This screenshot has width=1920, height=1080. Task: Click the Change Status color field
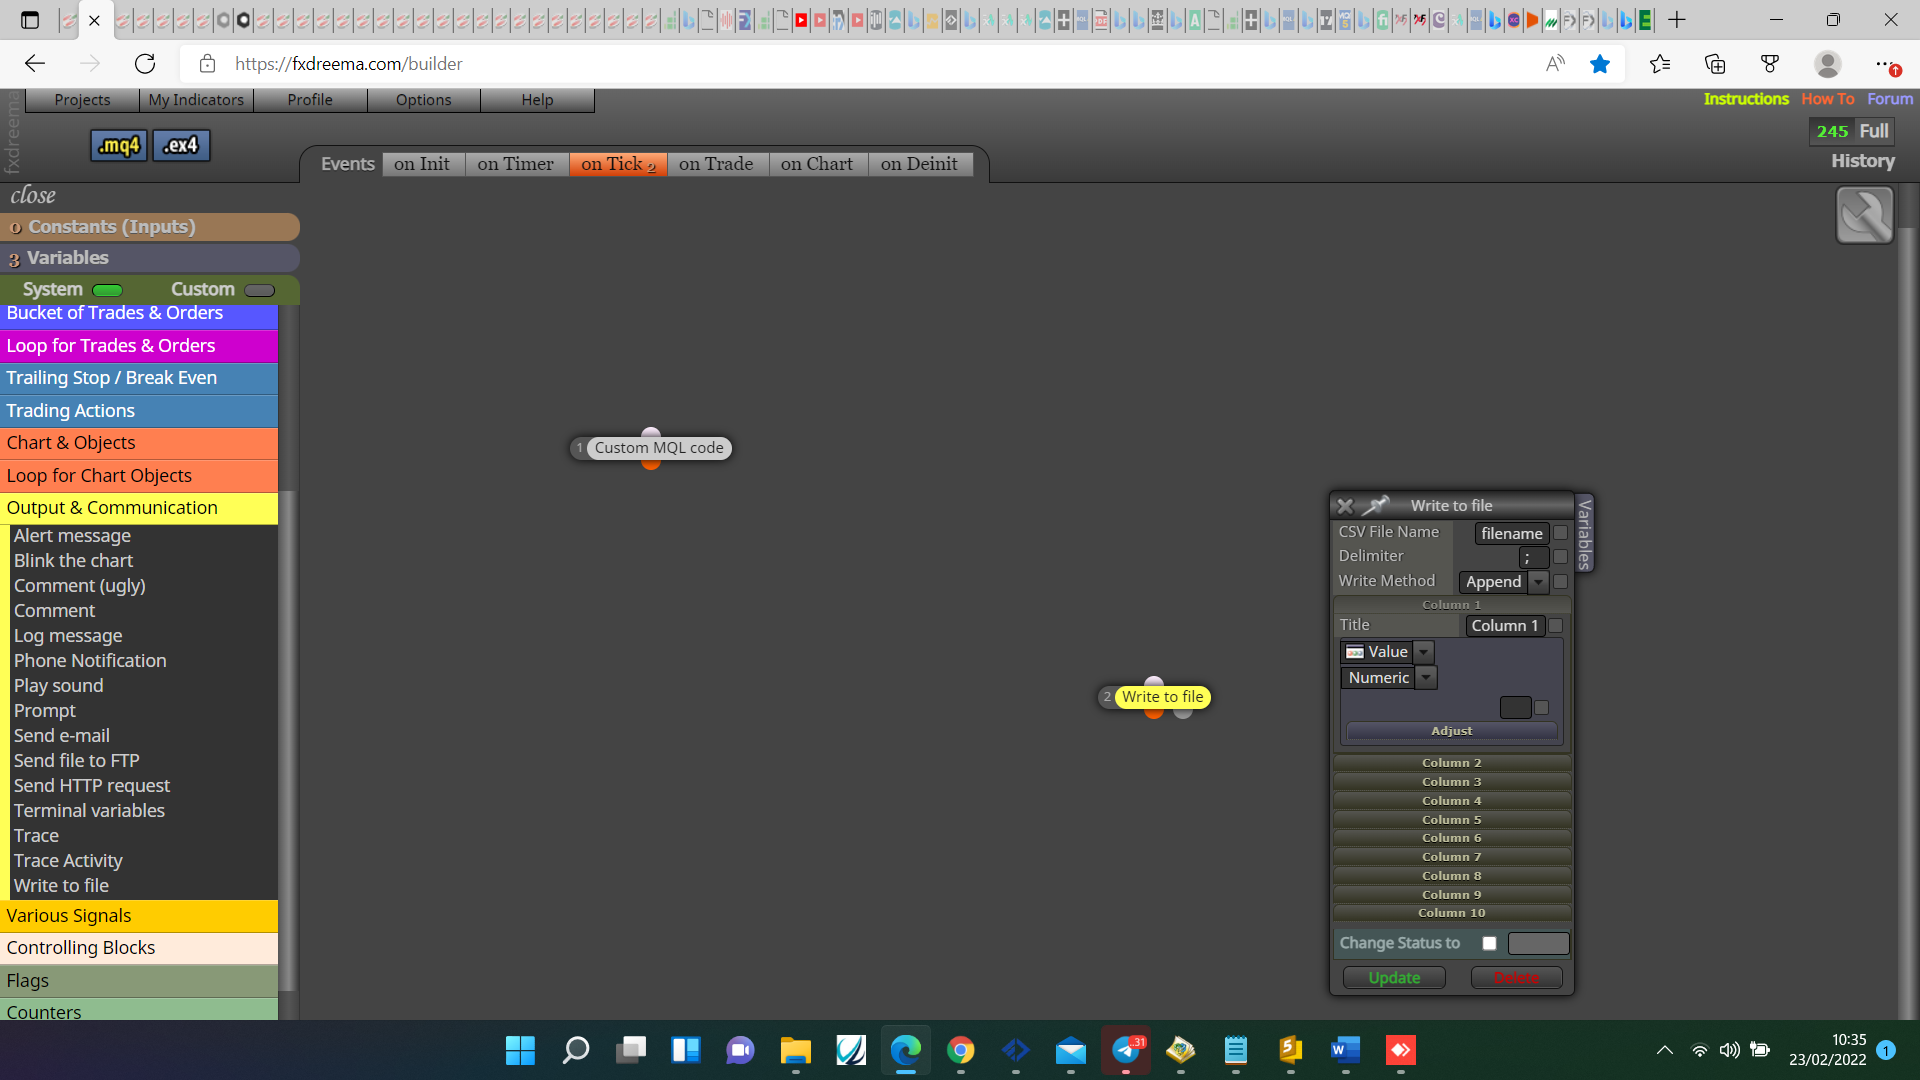tap(1538, 943)
